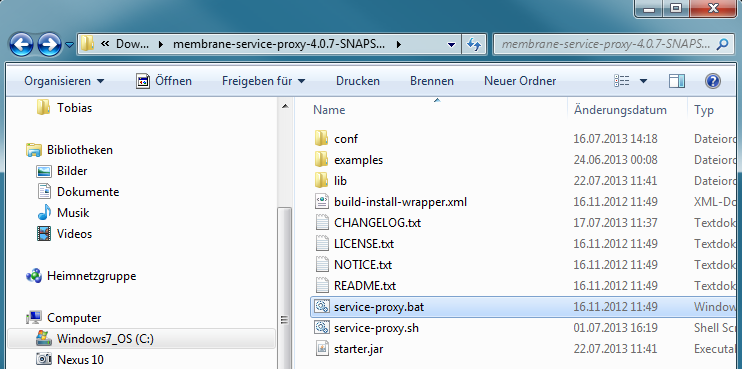This screenshot has width=742, height=369.
Task: Click the Bibliotheken library icon
Action: [34, 150]
